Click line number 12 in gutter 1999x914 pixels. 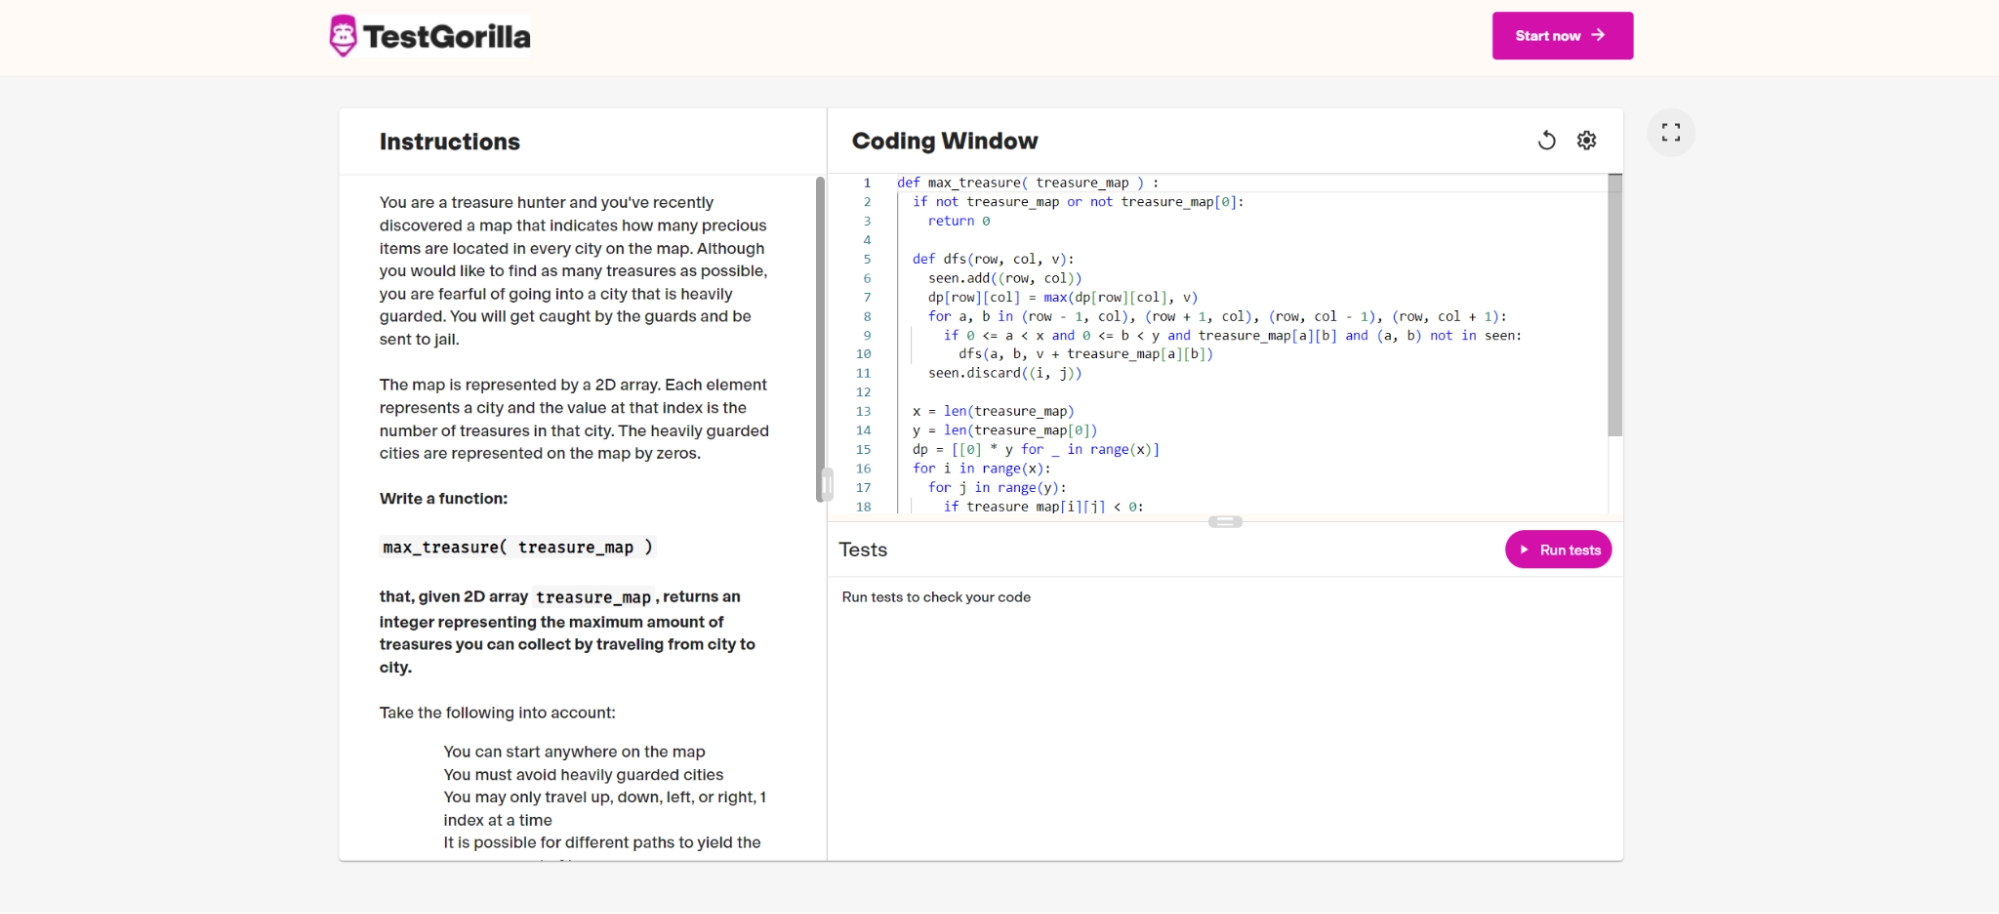click(863, 392)
